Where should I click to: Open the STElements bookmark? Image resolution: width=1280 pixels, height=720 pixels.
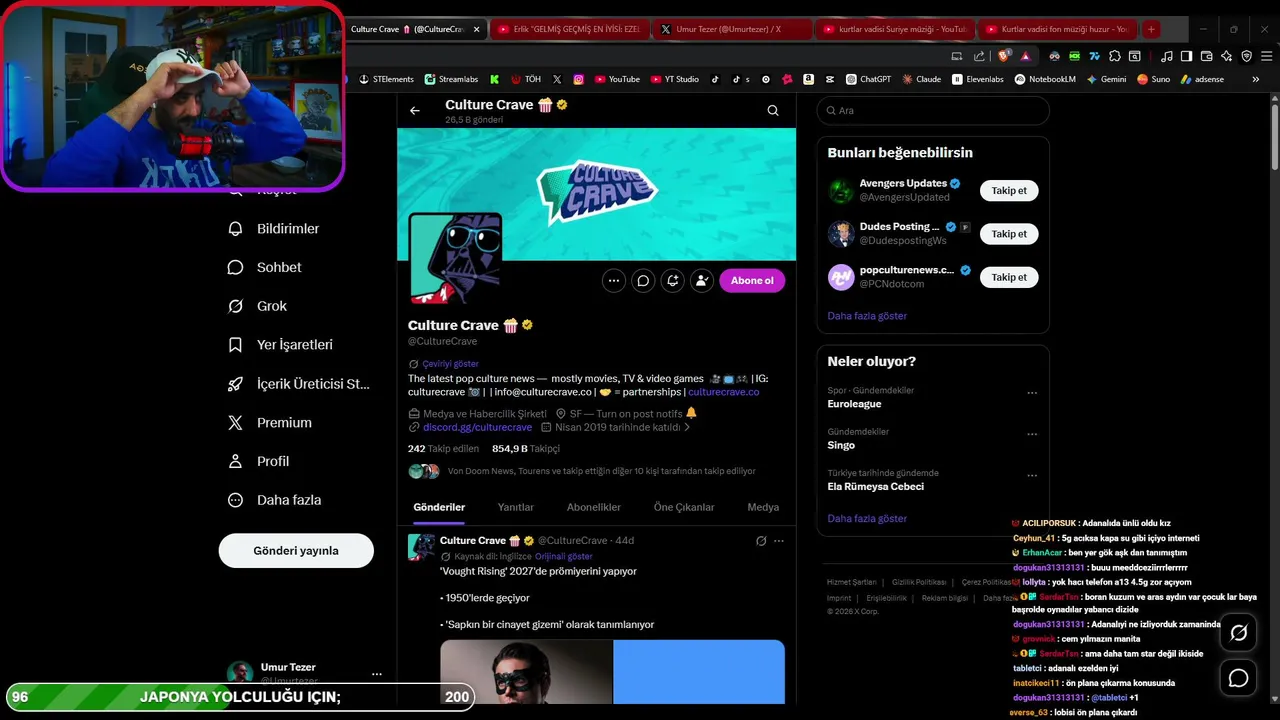tap(386, 79)
